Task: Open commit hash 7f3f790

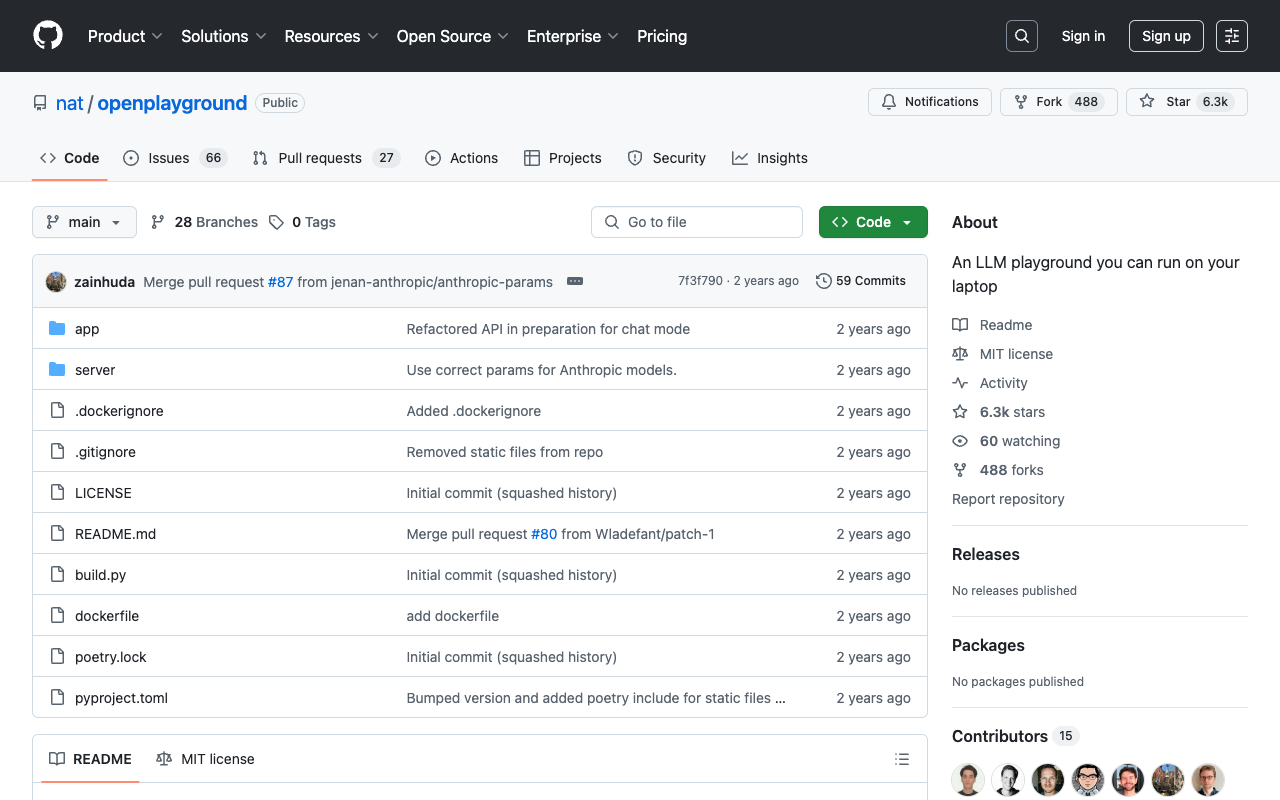Action: click(x=700, y=281)
